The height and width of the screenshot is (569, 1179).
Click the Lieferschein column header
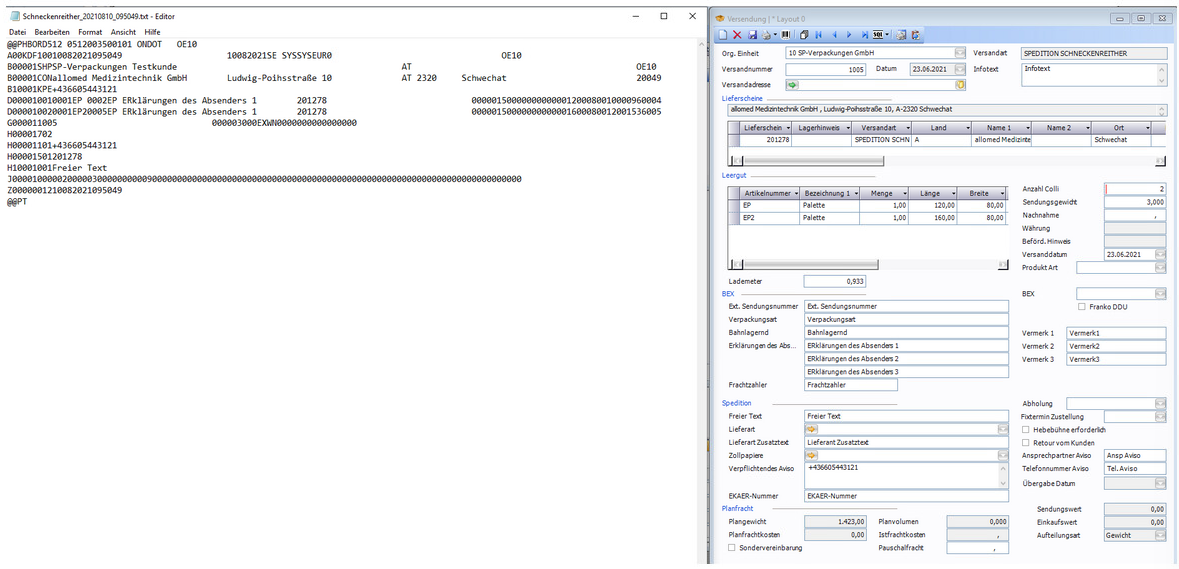click(761, 128)
